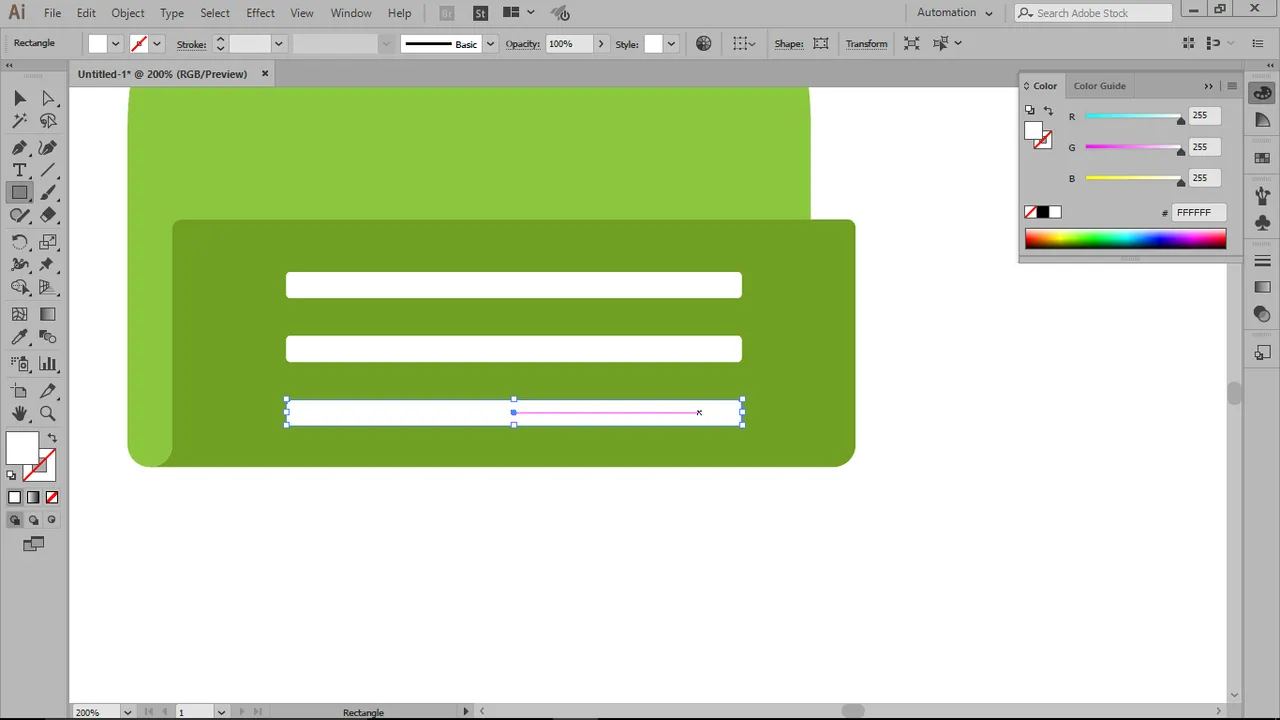Choose the Gradient tool
Viewport: 1280px width, 720px height.
point(47,314)
